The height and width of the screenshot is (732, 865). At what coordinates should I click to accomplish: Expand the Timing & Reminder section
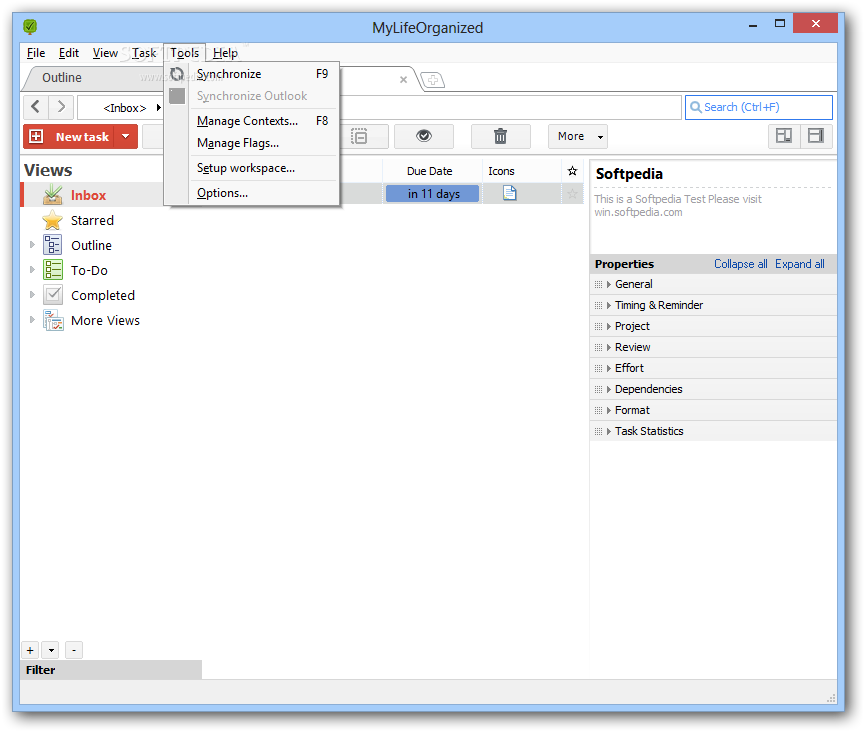608,306
